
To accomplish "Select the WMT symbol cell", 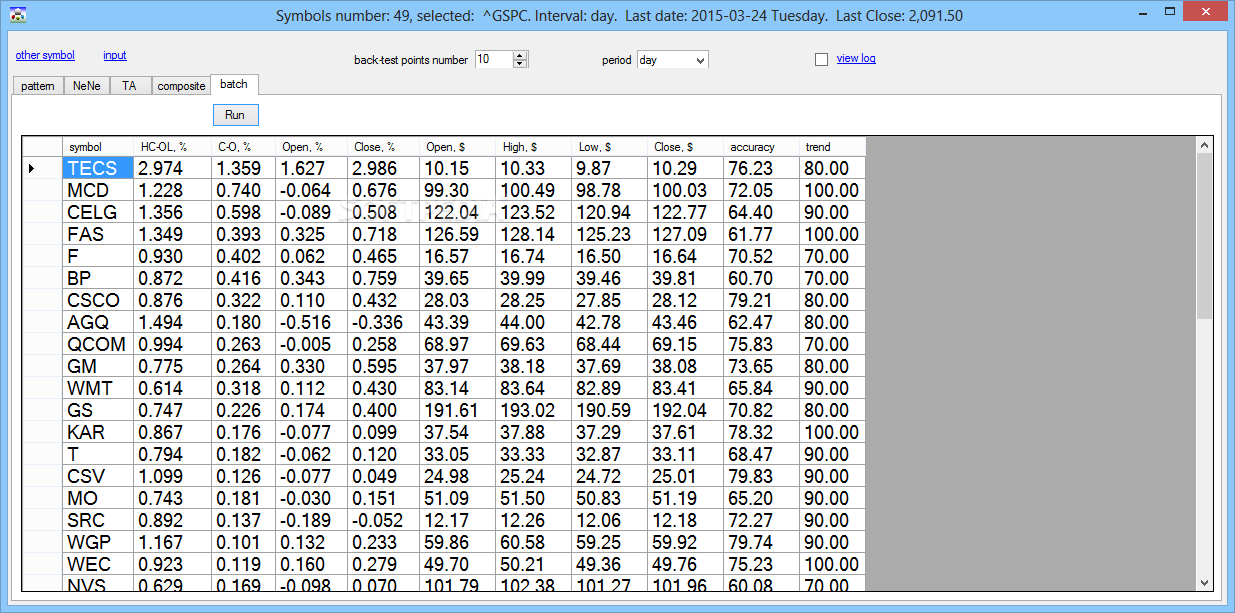I will pos(98,389).
